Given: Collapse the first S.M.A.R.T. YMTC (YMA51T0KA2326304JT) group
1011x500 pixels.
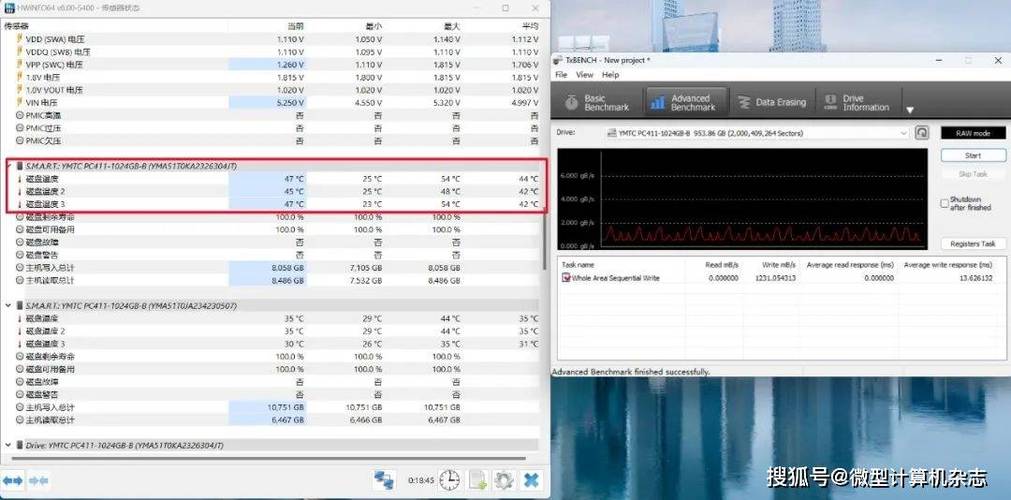Looking at the screenshot, I should 8,166.
